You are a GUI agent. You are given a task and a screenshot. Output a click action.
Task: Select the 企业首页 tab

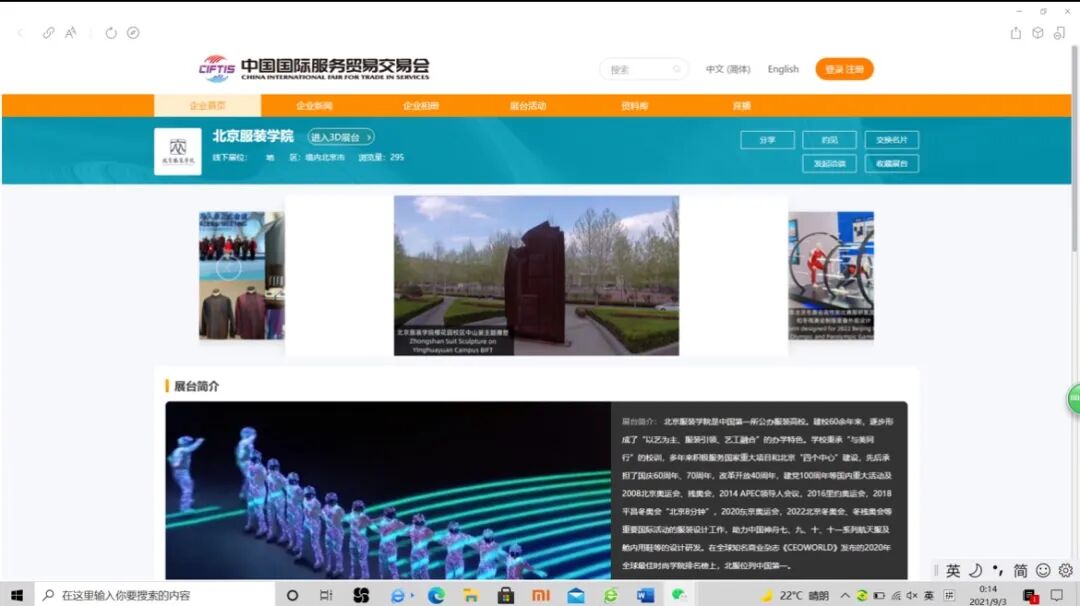[207, 105]
